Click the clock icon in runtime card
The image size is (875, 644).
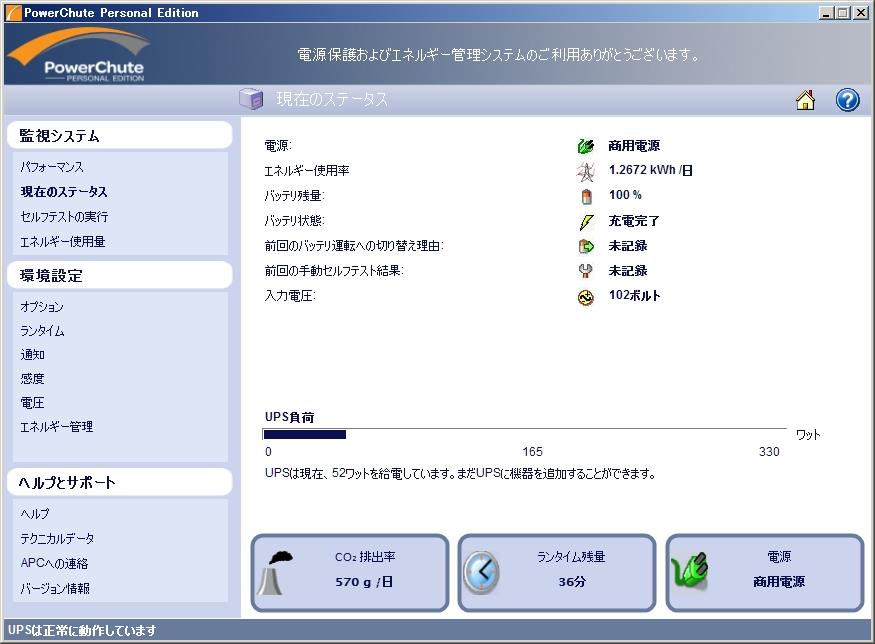pyautogui.click(x=481, y=572)
